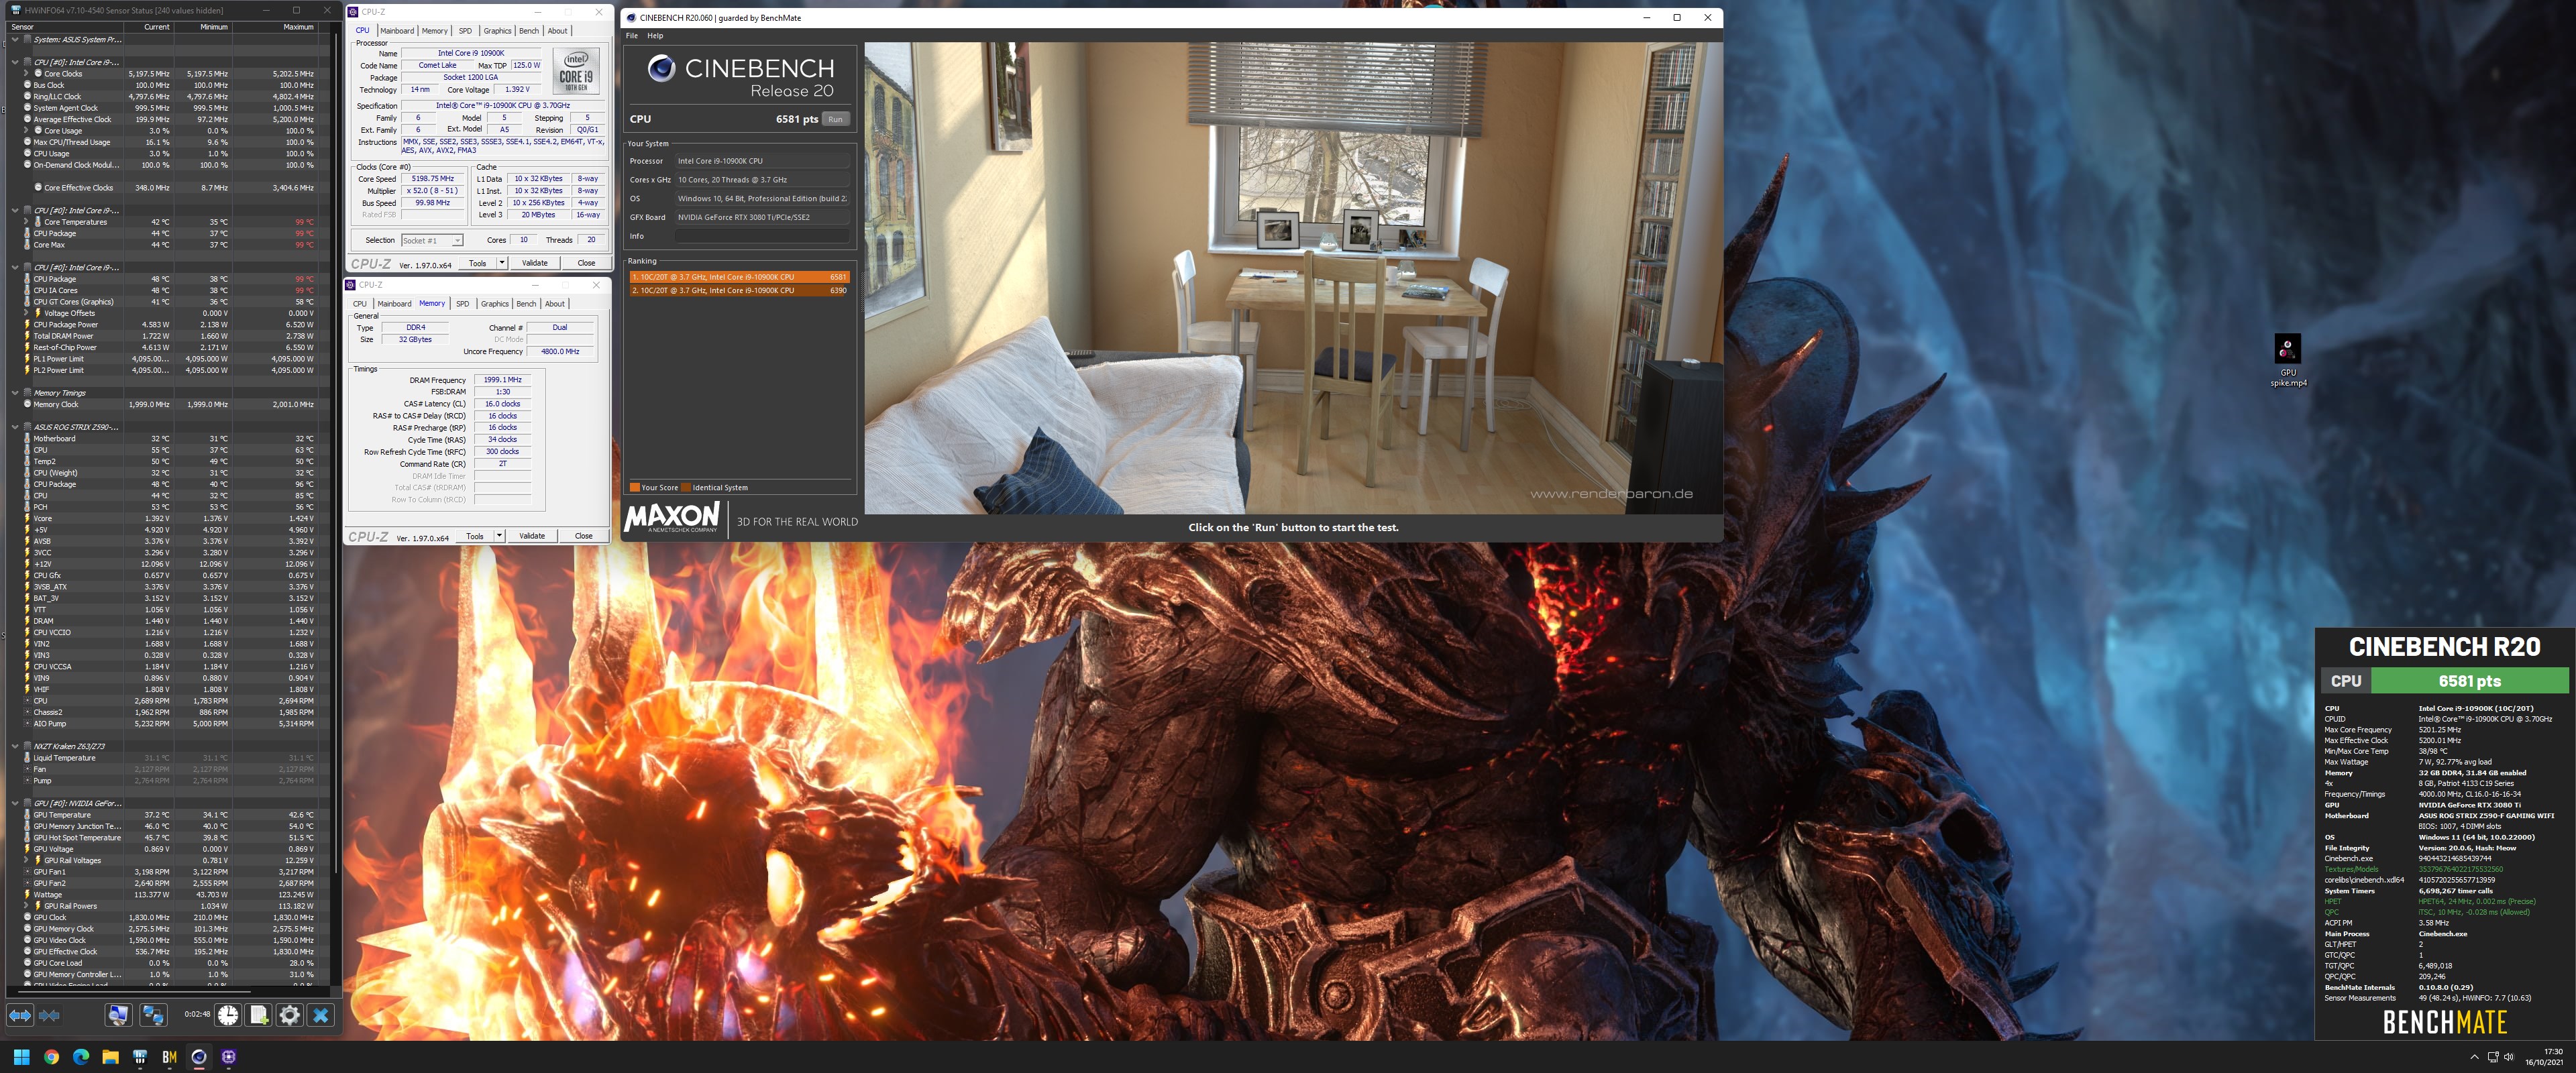Collapse System: ASUS System sensor group
The height and width of the screenshot is (1073, 2576).
click(14, 40)
